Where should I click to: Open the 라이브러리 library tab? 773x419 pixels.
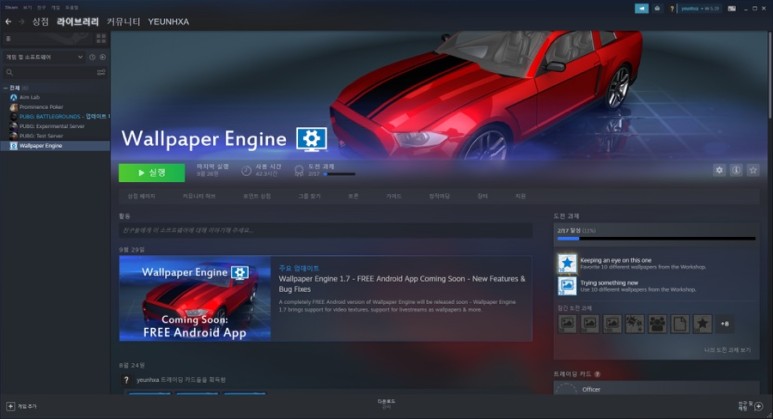point(78,22)
